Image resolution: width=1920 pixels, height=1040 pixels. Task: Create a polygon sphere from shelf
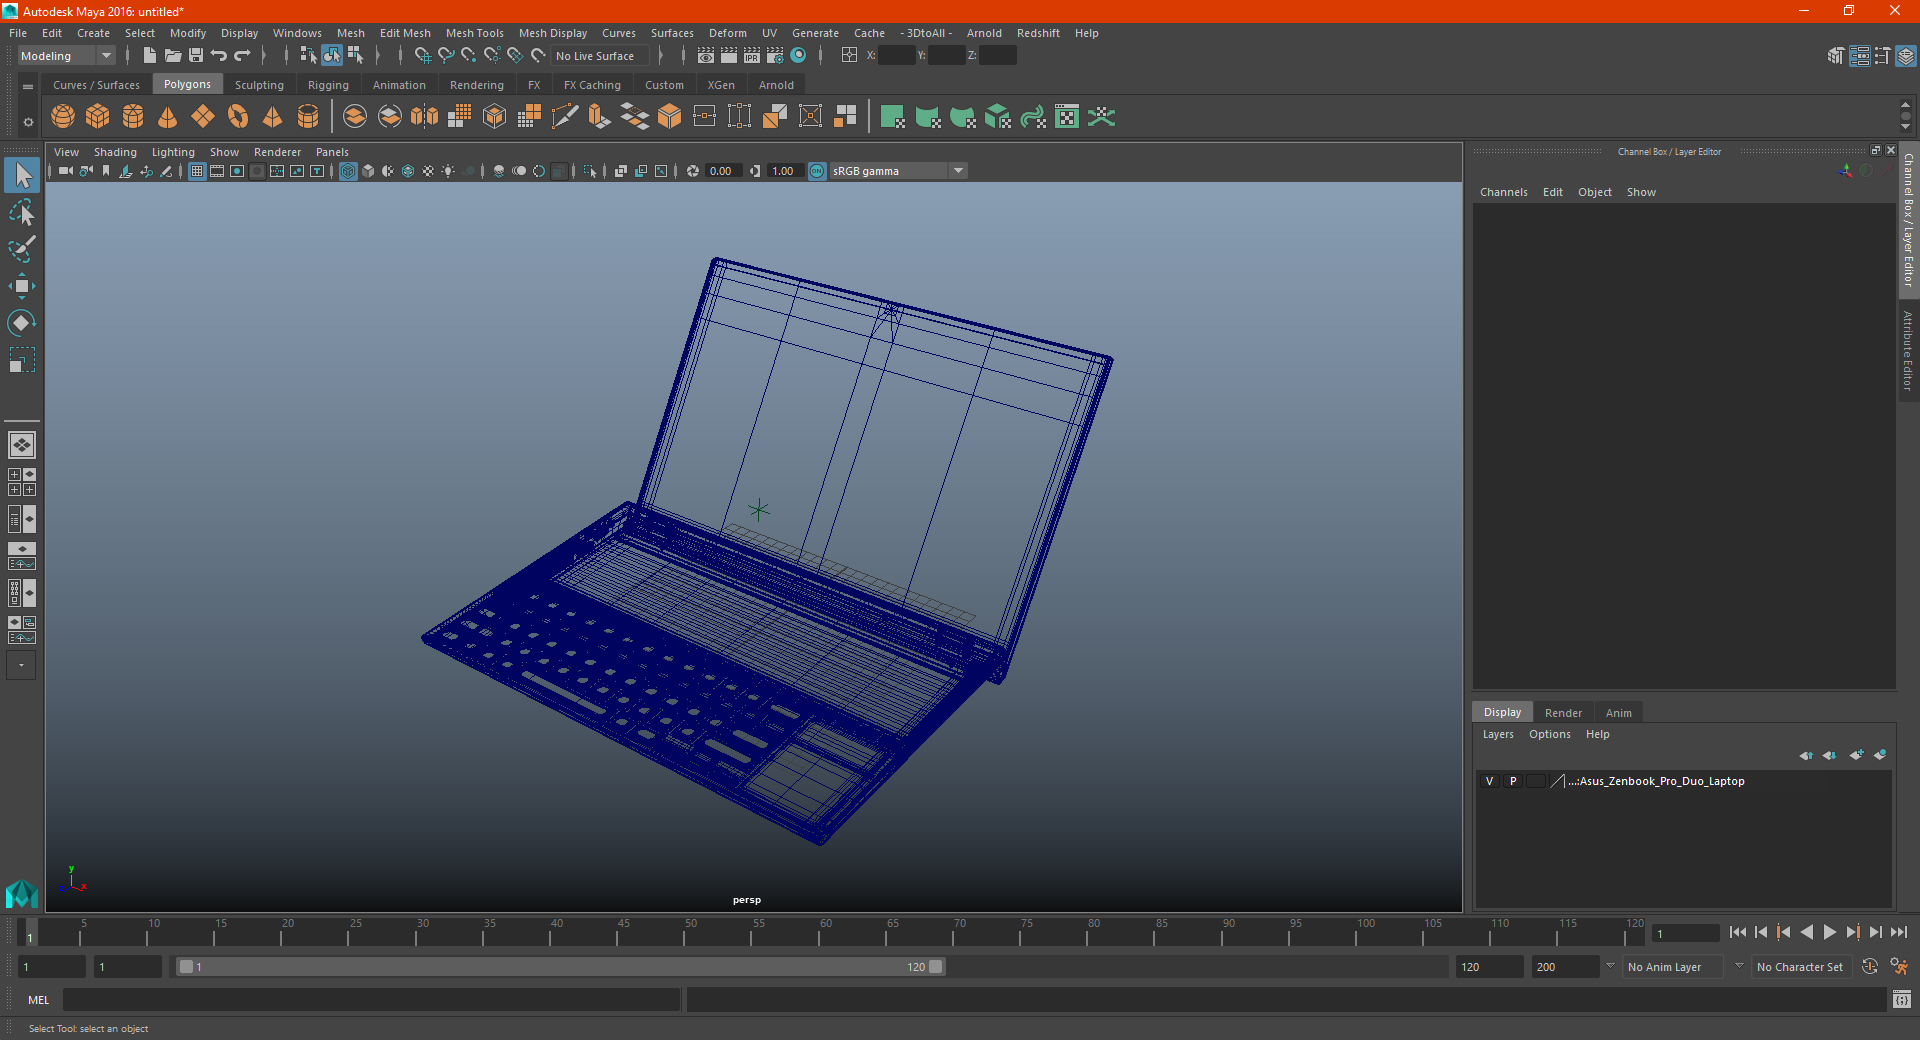(x=63, y=117)
